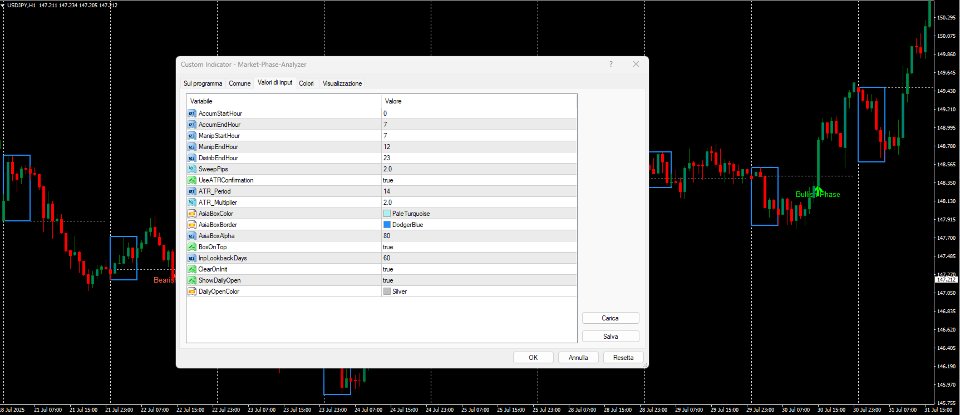Viewport: 960px width, 415px height.
Task: Click the PaleTurquoise color swatch
Action: [x=387, y=214]
